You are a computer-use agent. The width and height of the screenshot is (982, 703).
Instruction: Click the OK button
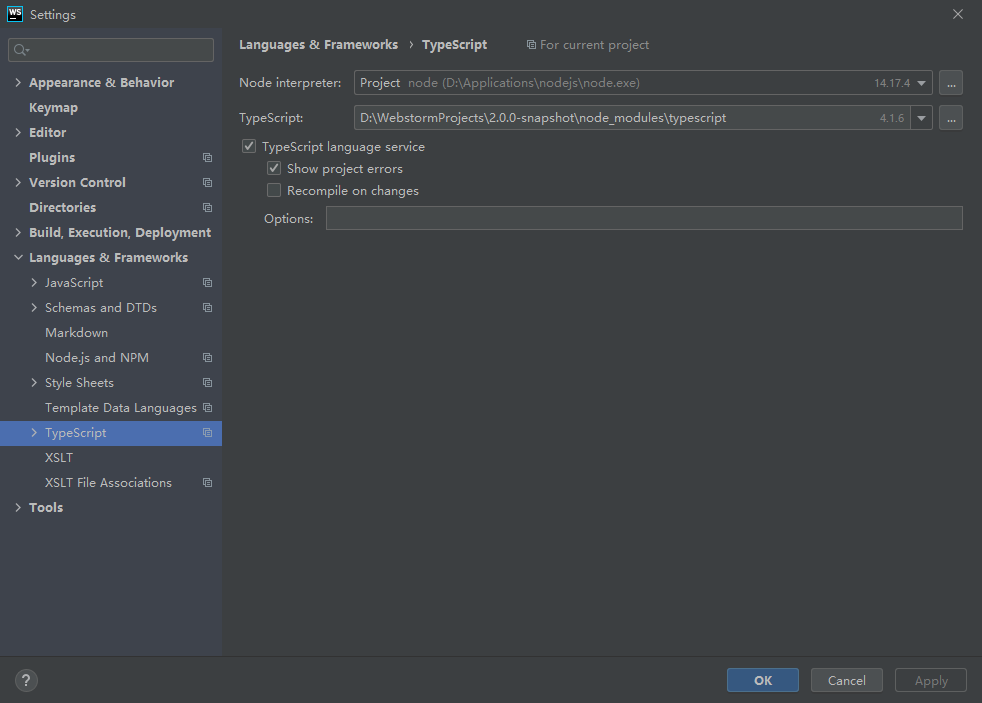click(763, 680)
